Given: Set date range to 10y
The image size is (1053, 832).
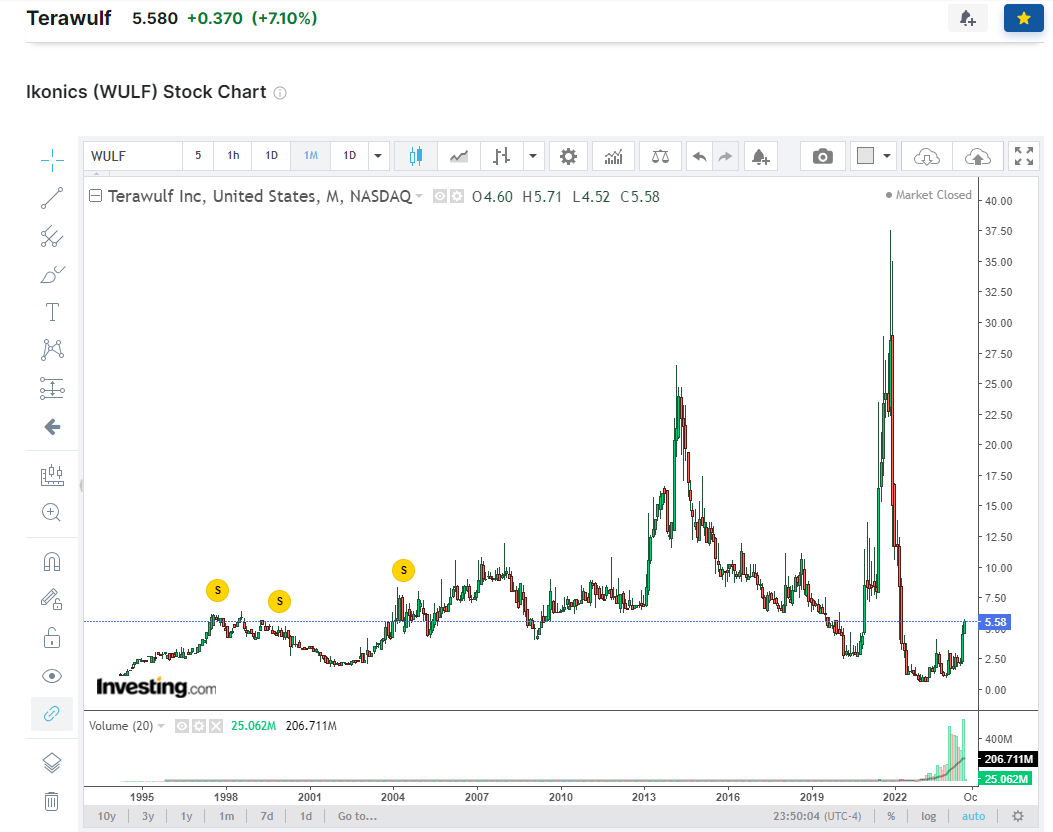Looking at the screenshot, I should click(x=107, y=816).
